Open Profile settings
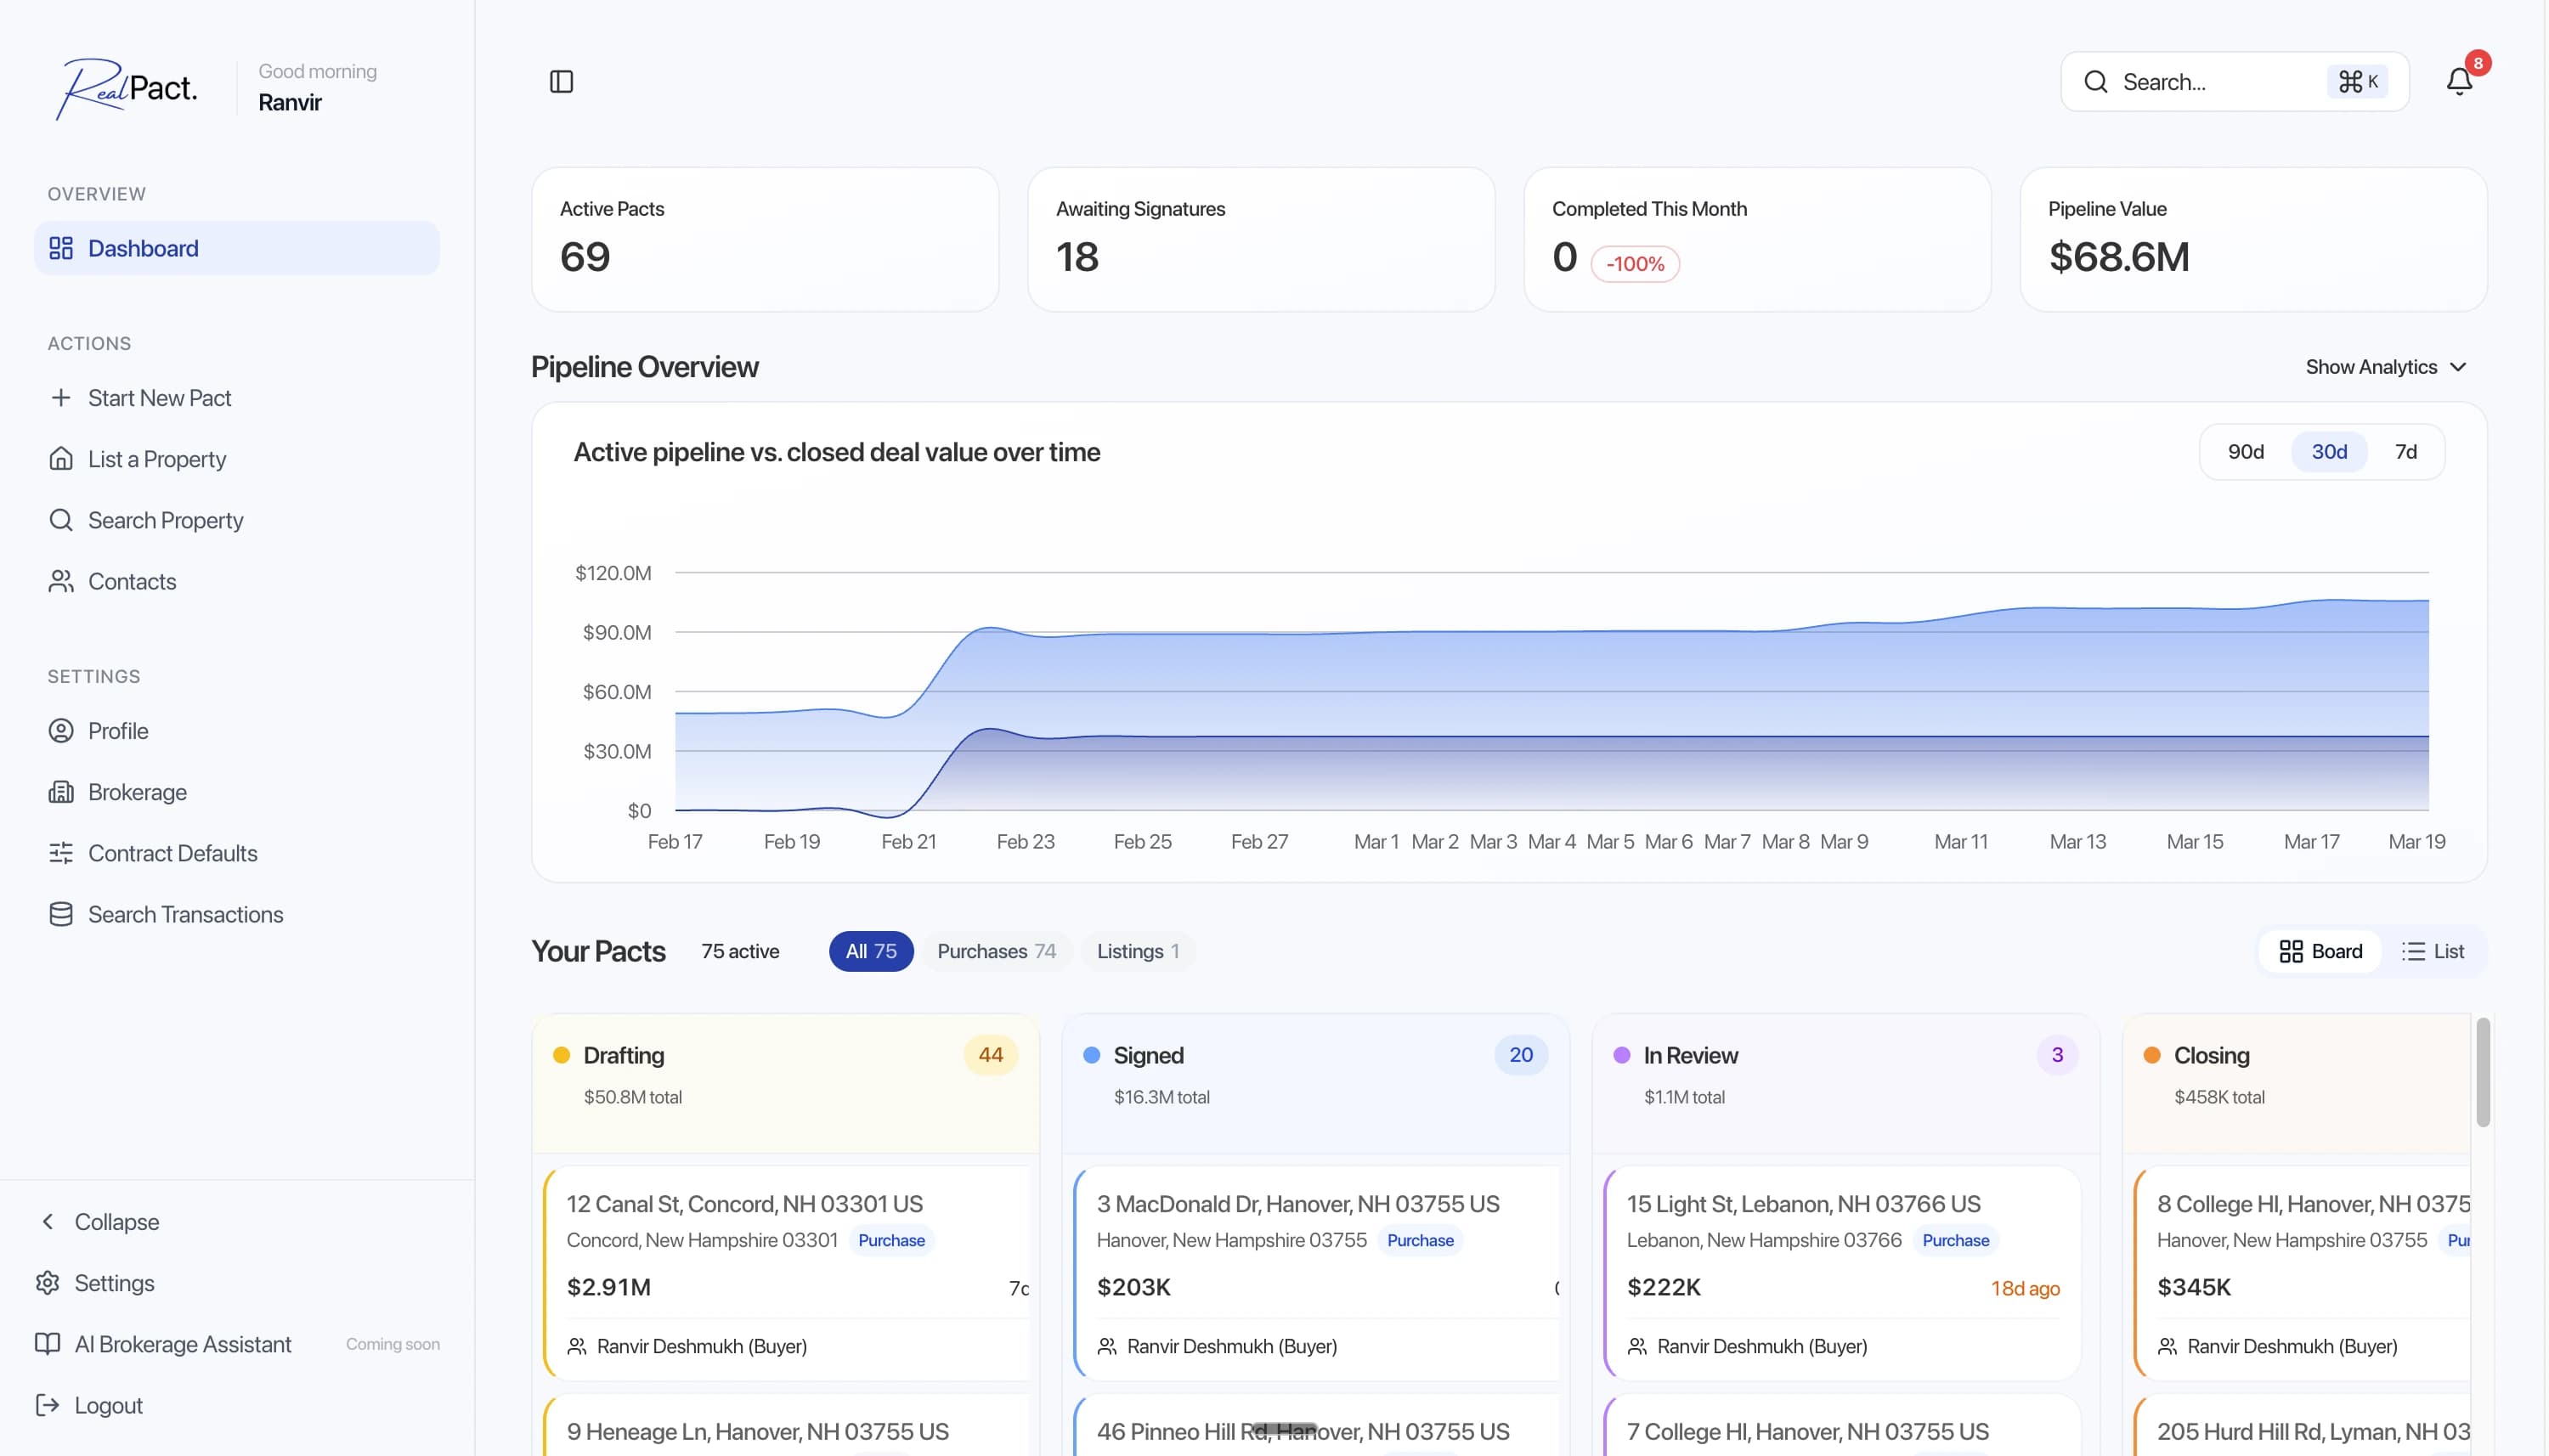The image size is (2549, 1456). tap(237, 731)
